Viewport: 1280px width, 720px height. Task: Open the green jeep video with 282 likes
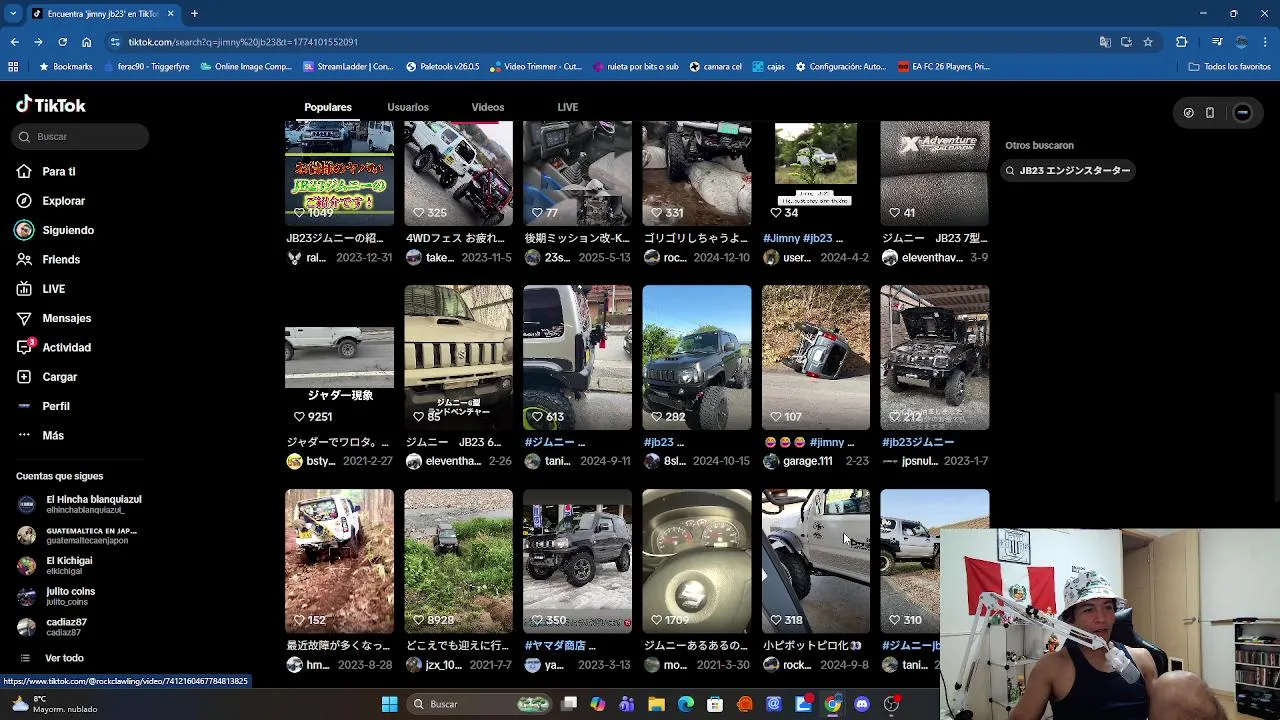click(697, 358)
